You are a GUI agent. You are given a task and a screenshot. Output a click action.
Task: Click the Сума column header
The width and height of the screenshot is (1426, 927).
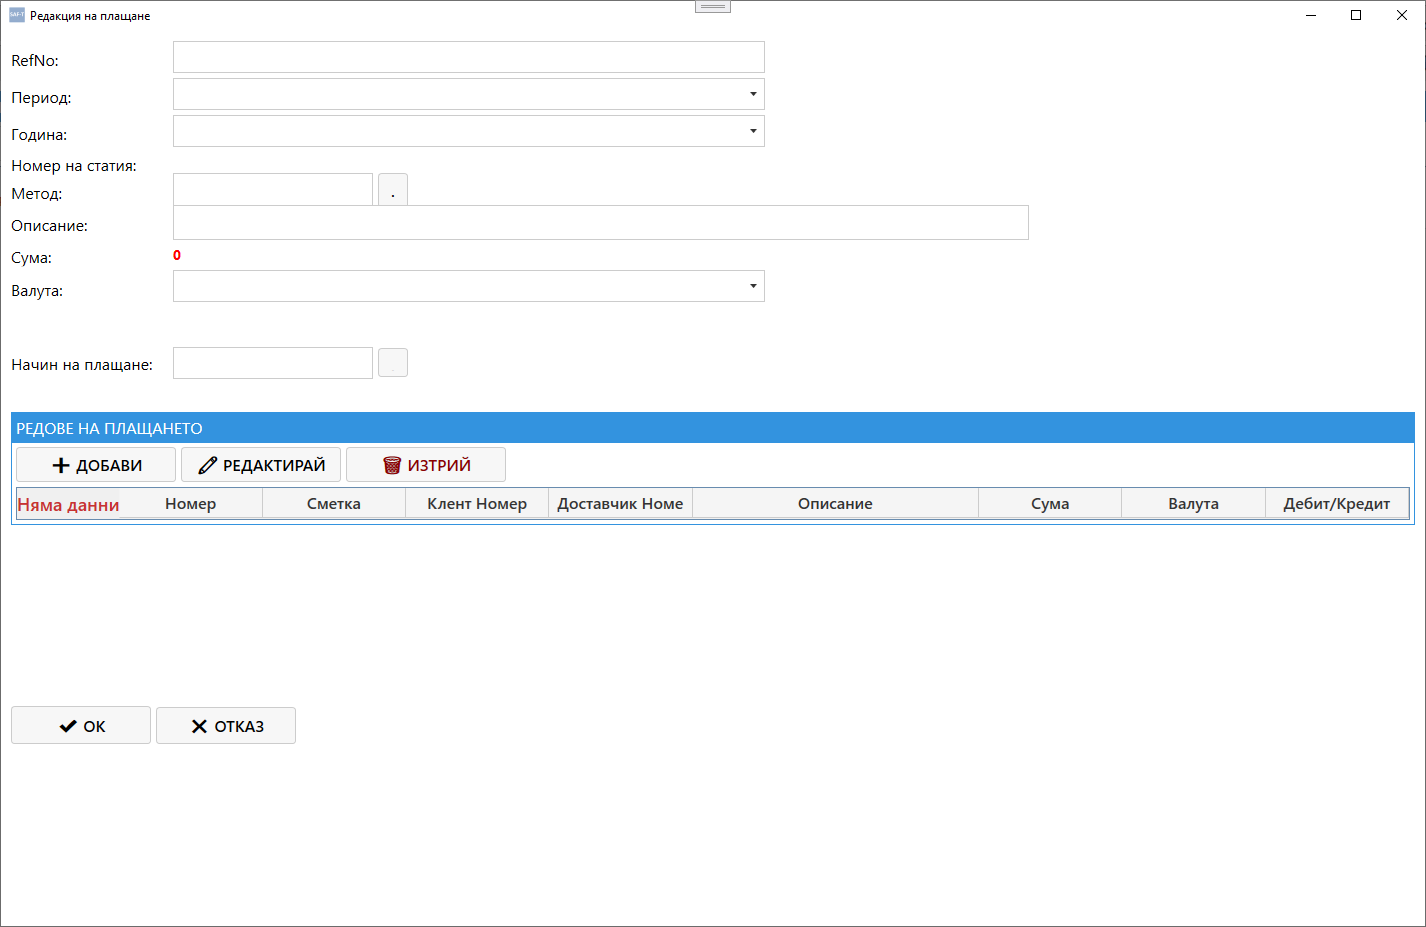point(1050,504)
